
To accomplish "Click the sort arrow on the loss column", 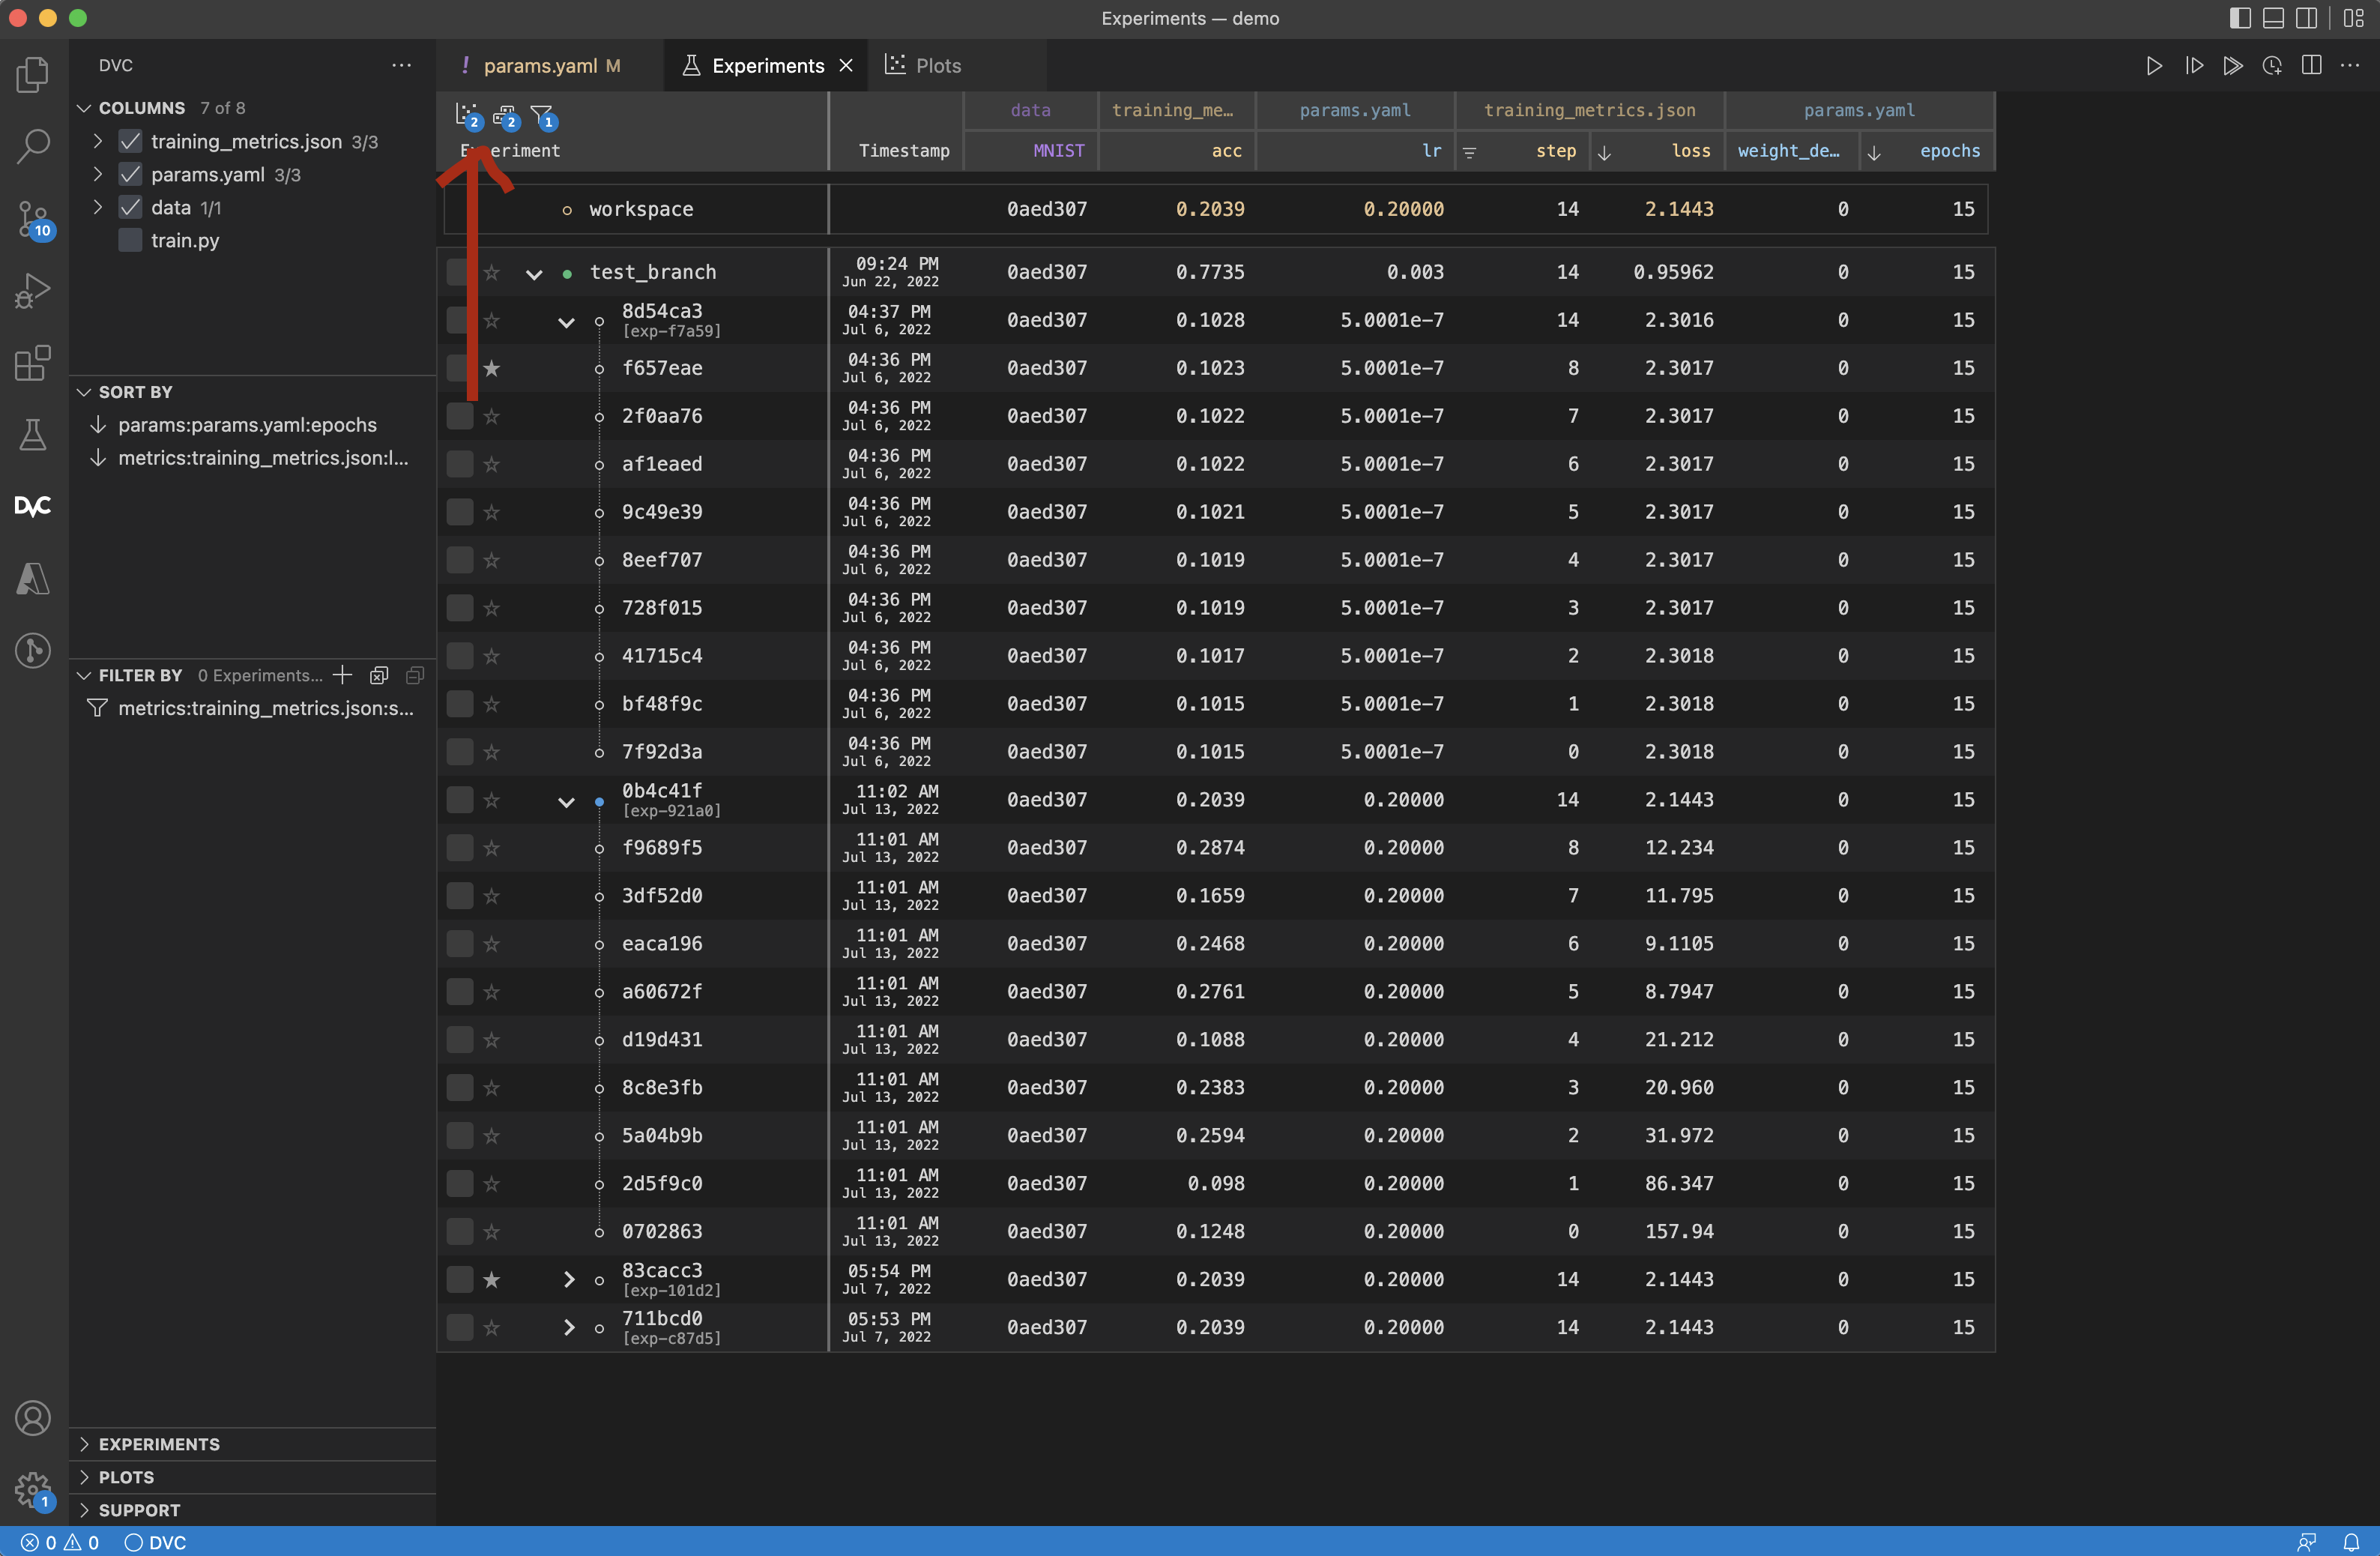I will (1604, 152).
